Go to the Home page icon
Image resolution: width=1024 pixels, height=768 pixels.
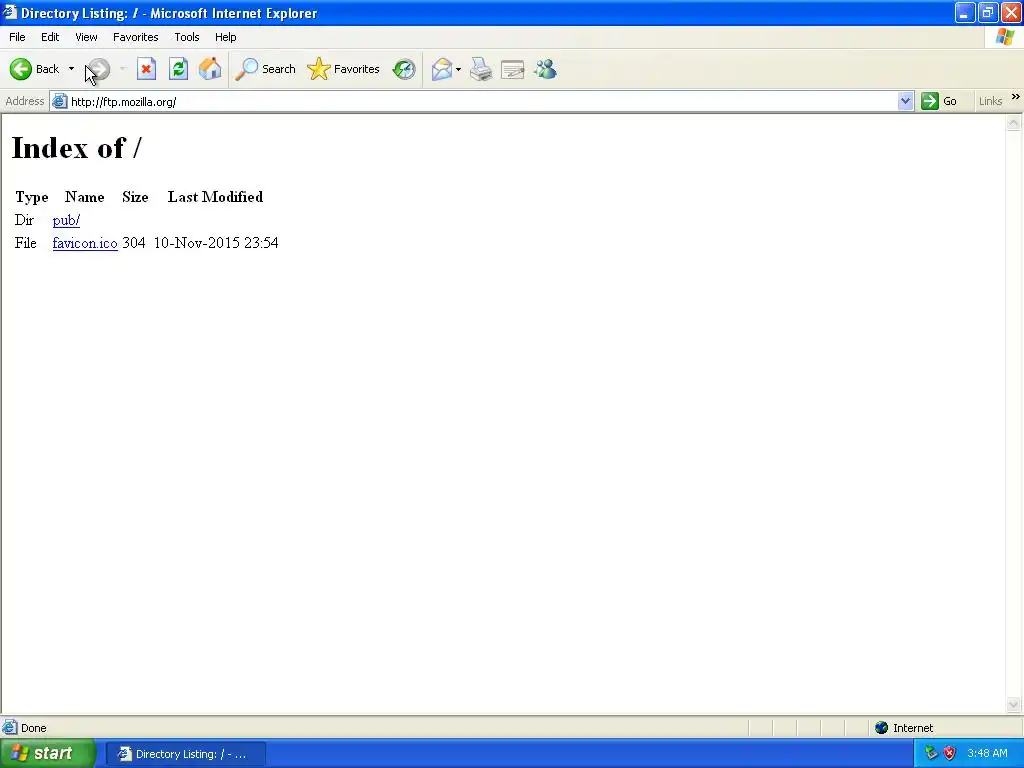tap(210, 69)
